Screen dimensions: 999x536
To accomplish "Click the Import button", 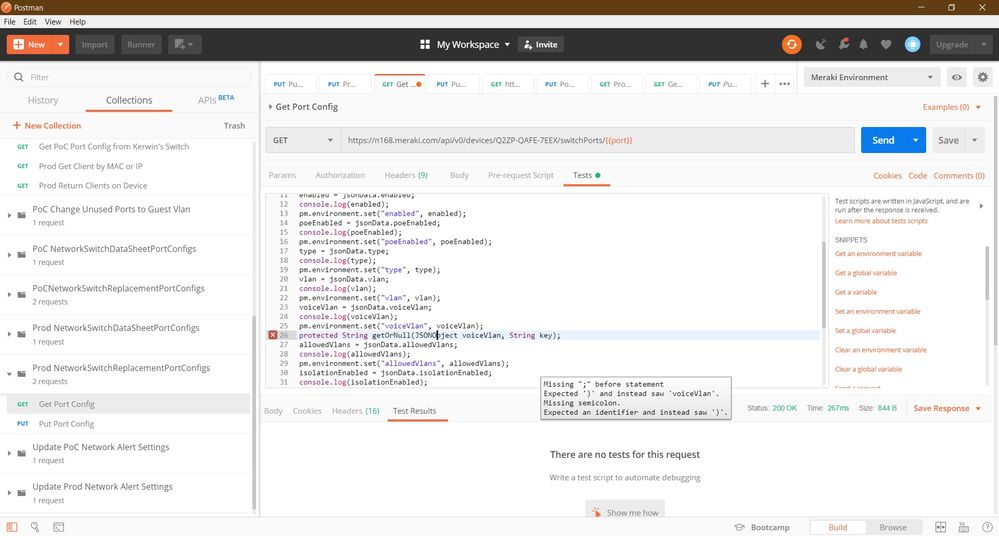I will coord(94,45).
